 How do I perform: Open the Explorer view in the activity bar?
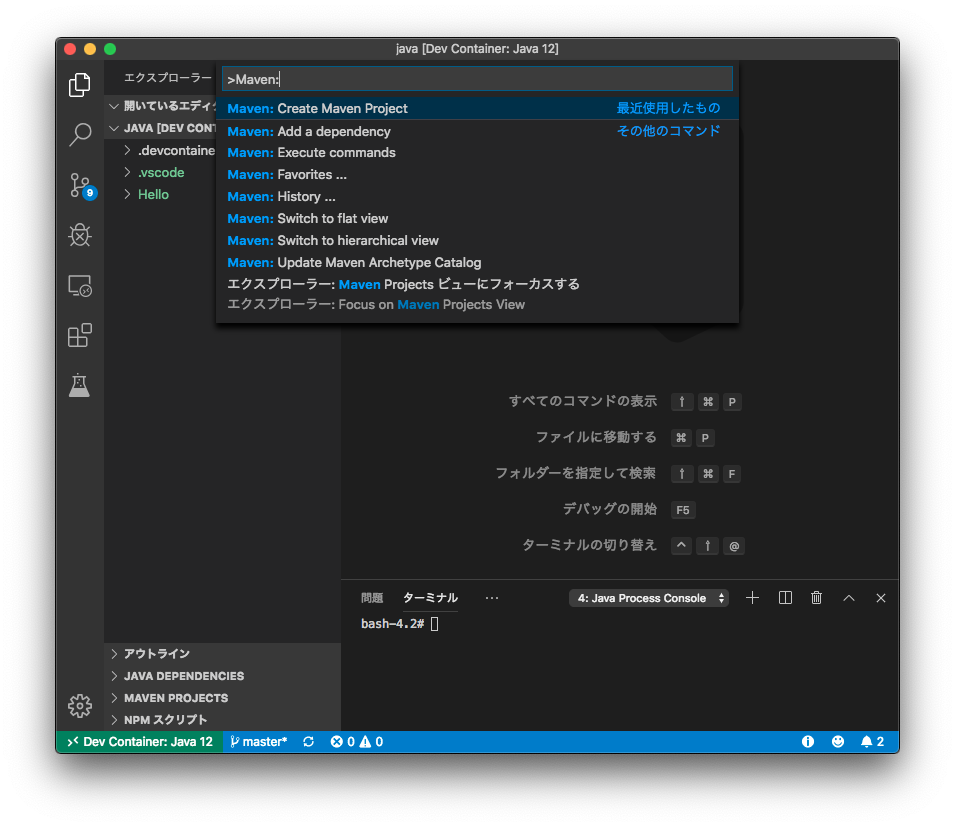tap(80, 85)
